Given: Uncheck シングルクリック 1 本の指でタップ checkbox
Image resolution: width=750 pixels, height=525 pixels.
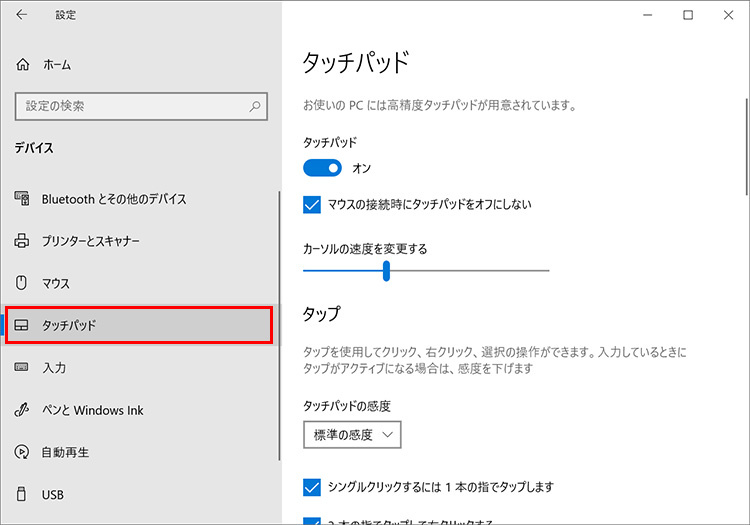Looking at the screenshot, I should click(x=311, y=487).
